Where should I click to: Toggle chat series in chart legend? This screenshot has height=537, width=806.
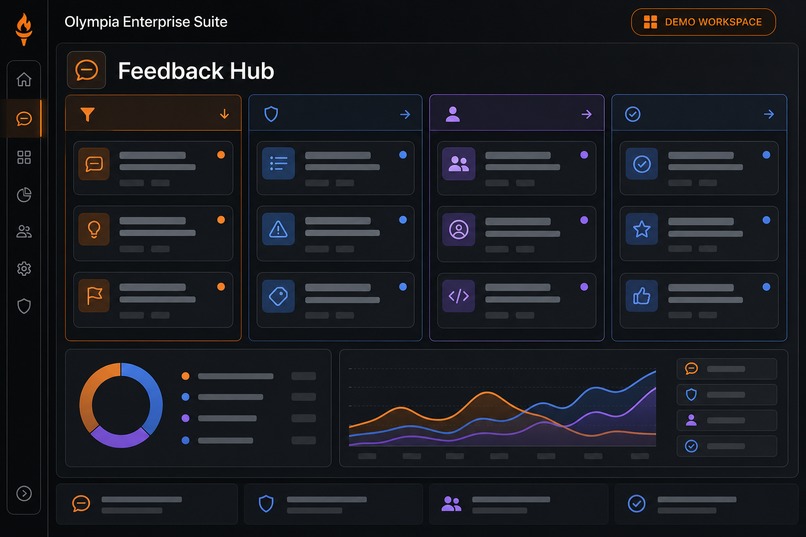[726, 369]
